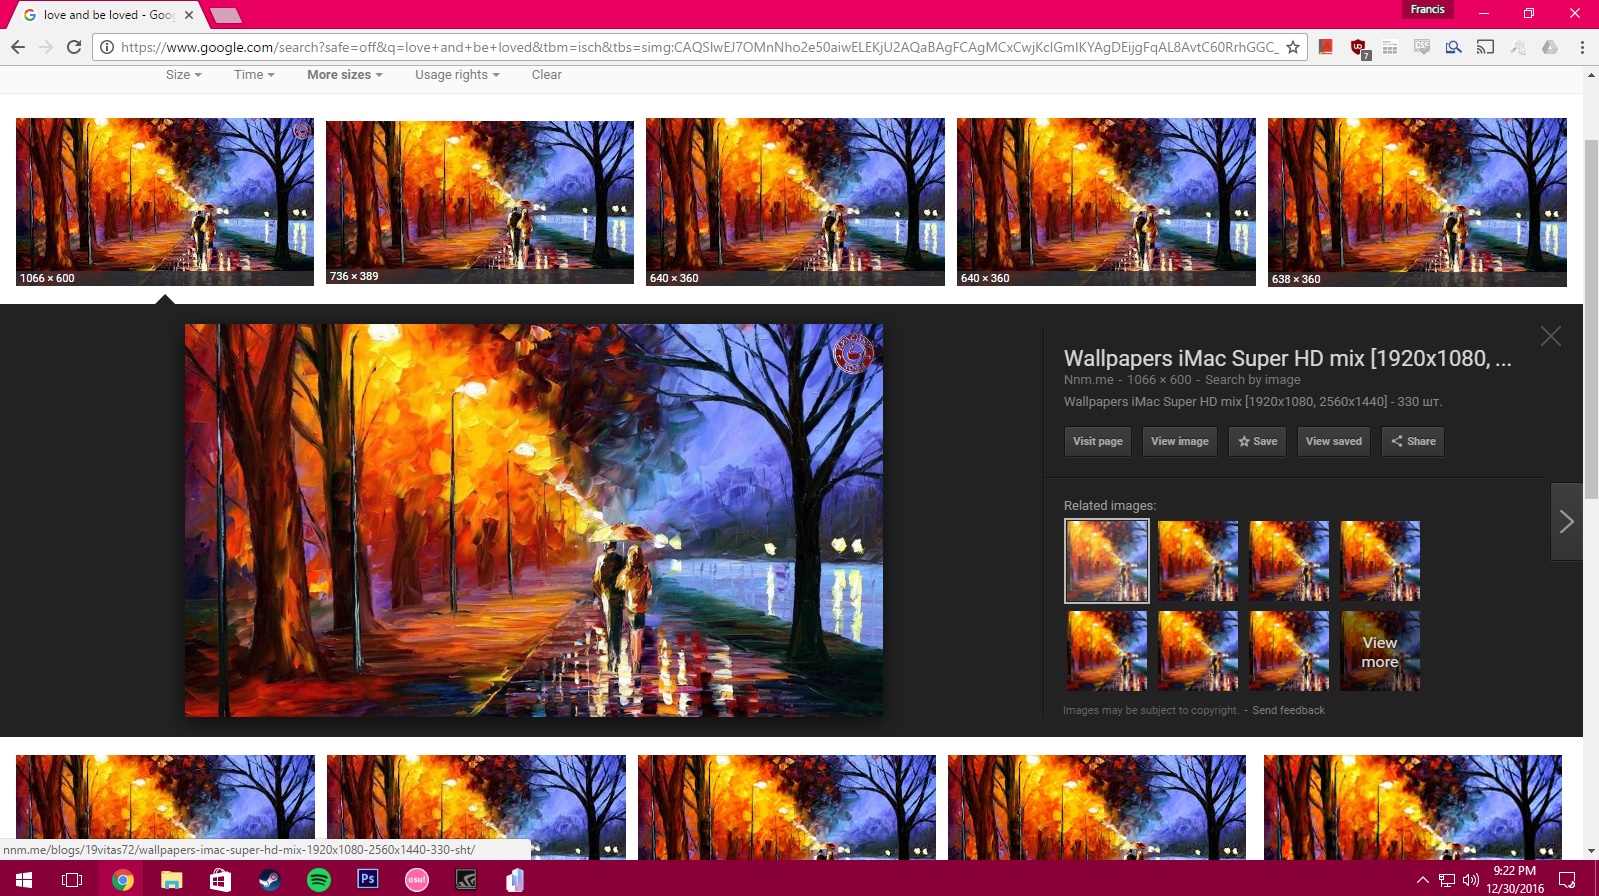
Task: Open Task View on the taskbar
Action: pos(72,880)
